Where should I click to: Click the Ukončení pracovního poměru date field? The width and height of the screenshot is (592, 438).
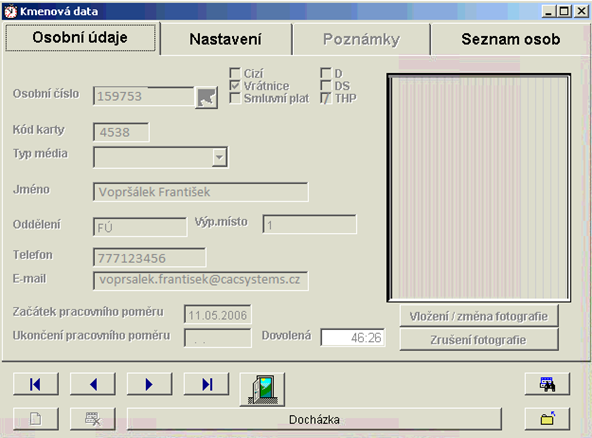(x=217, y=338)
